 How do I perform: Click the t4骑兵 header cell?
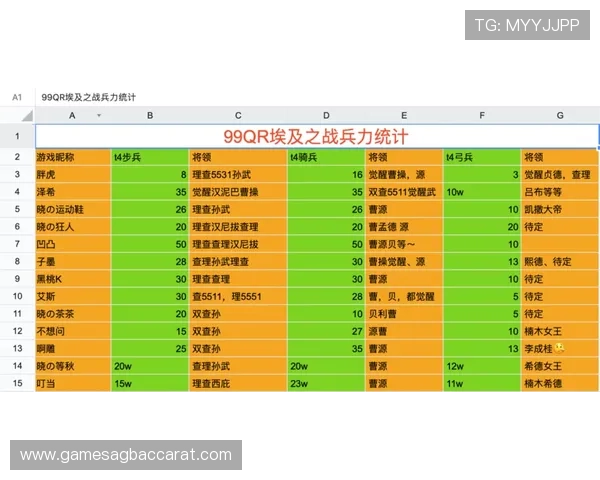(326, 157)
